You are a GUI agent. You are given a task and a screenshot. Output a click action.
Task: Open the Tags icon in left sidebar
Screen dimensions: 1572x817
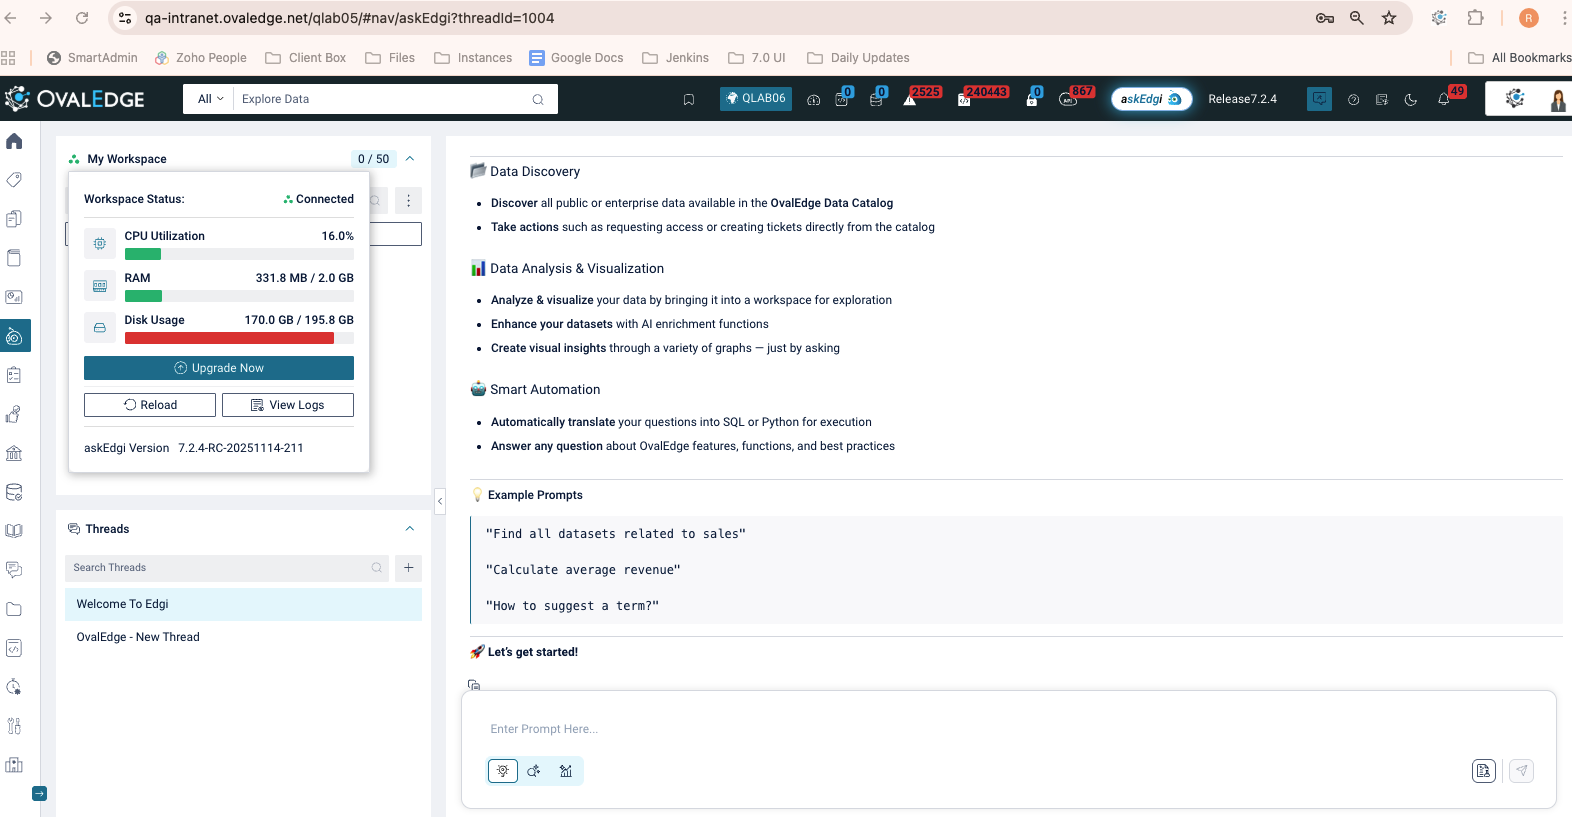coord(14,180)
